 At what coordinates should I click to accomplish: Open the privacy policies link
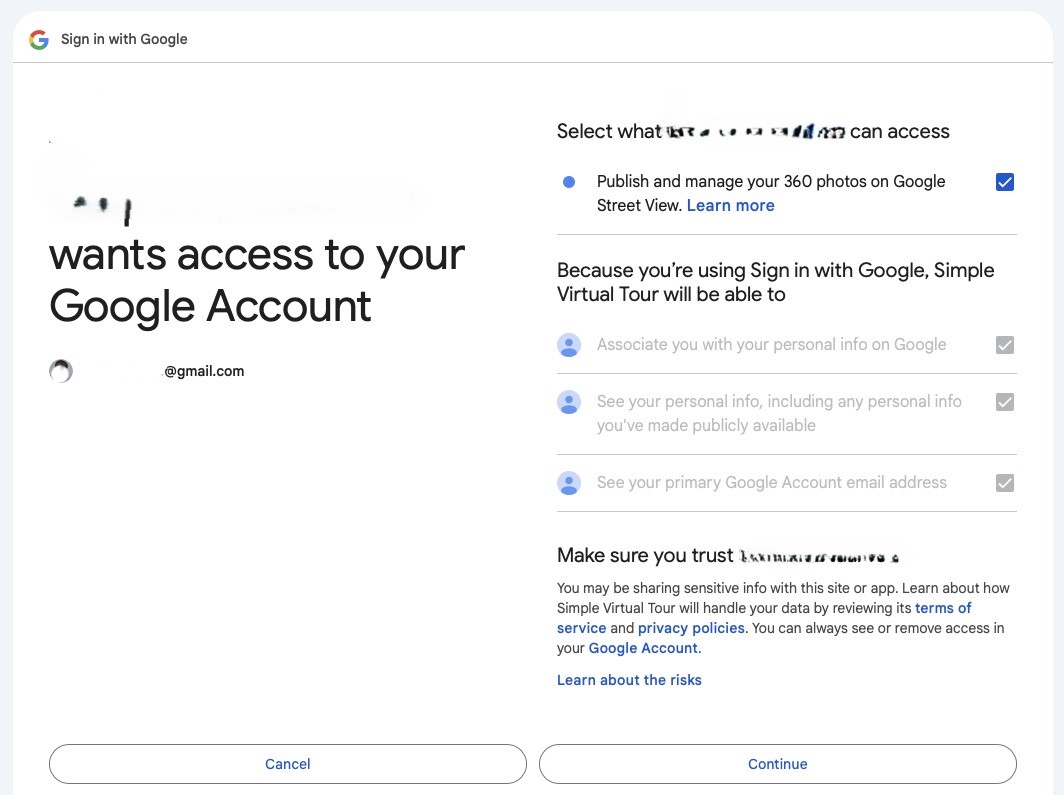[x=691, y=628]
